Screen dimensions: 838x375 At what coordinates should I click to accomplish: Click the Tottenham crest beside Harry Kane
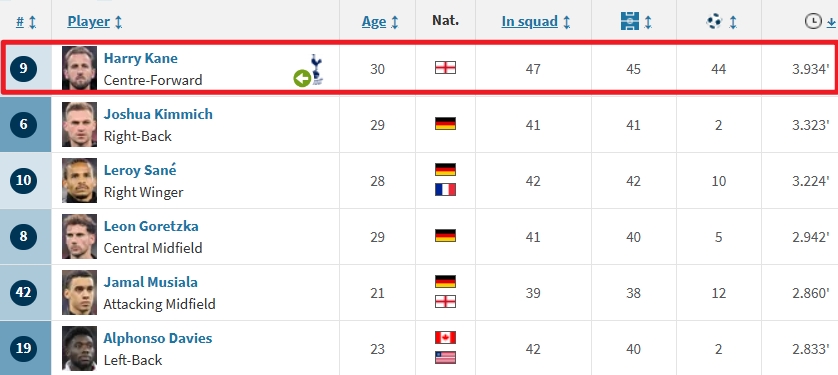[317, 69]
